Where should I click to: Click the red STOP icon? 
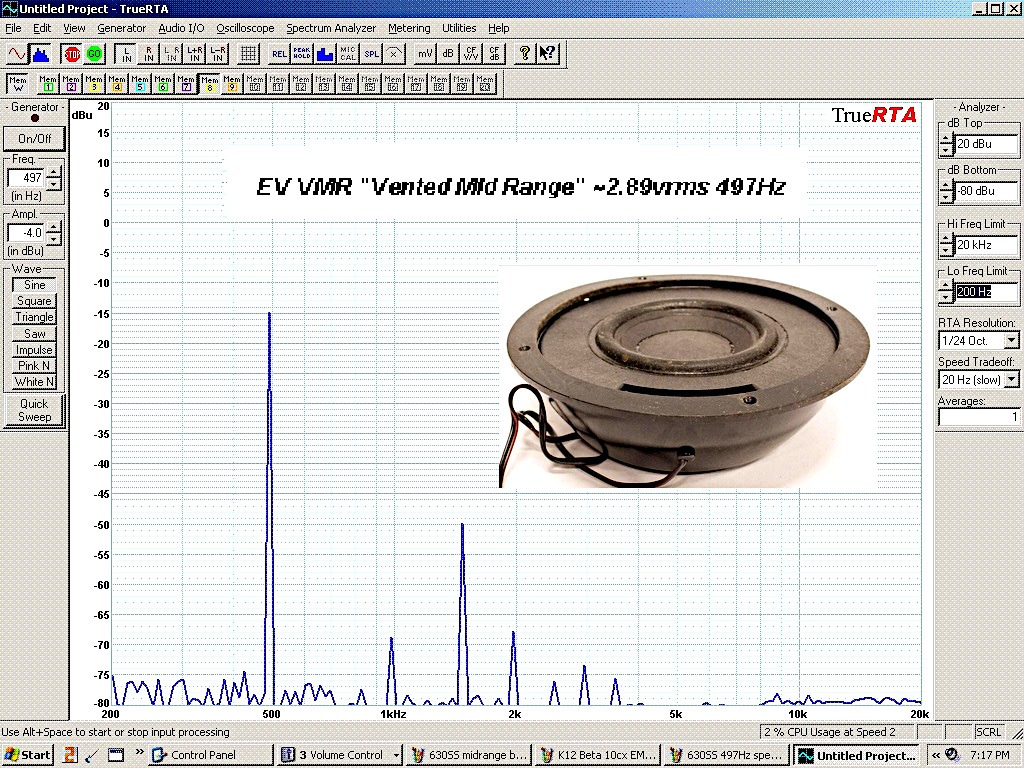[72, 54]
